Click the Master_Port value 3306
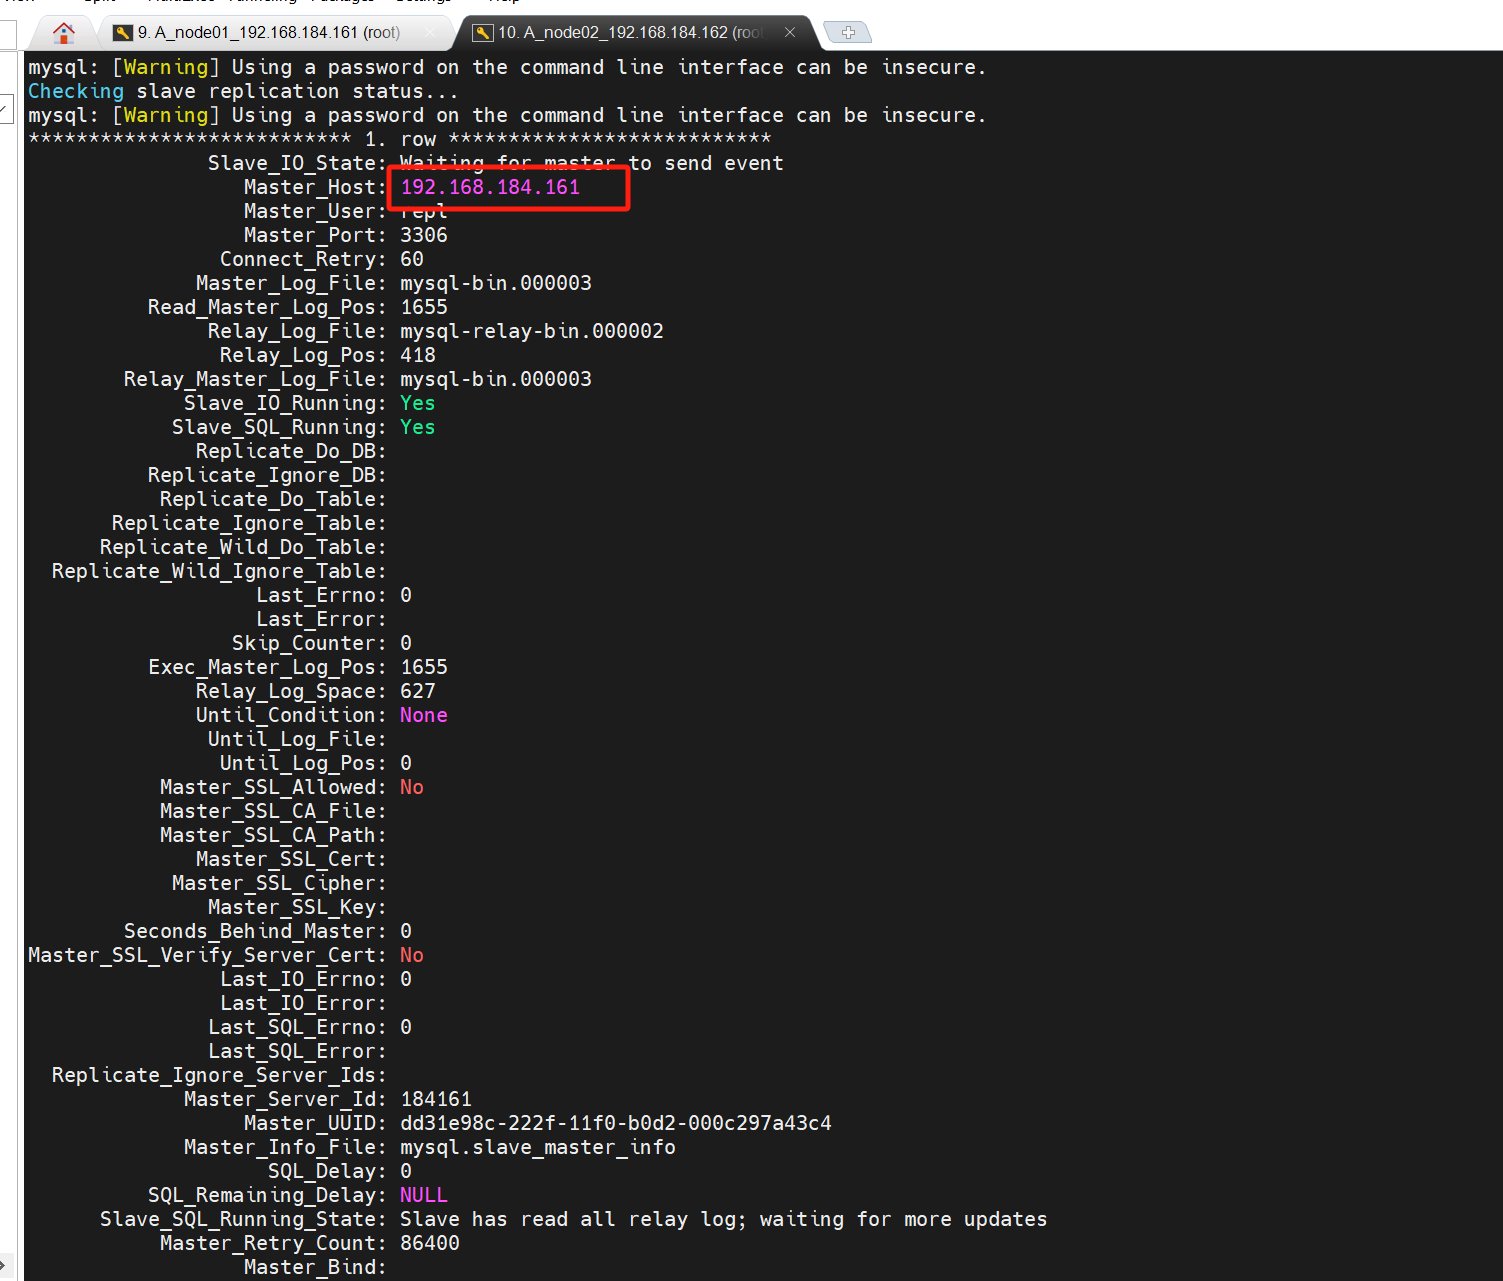This screenshot has width=1503, height=1281. pos(424,235)
